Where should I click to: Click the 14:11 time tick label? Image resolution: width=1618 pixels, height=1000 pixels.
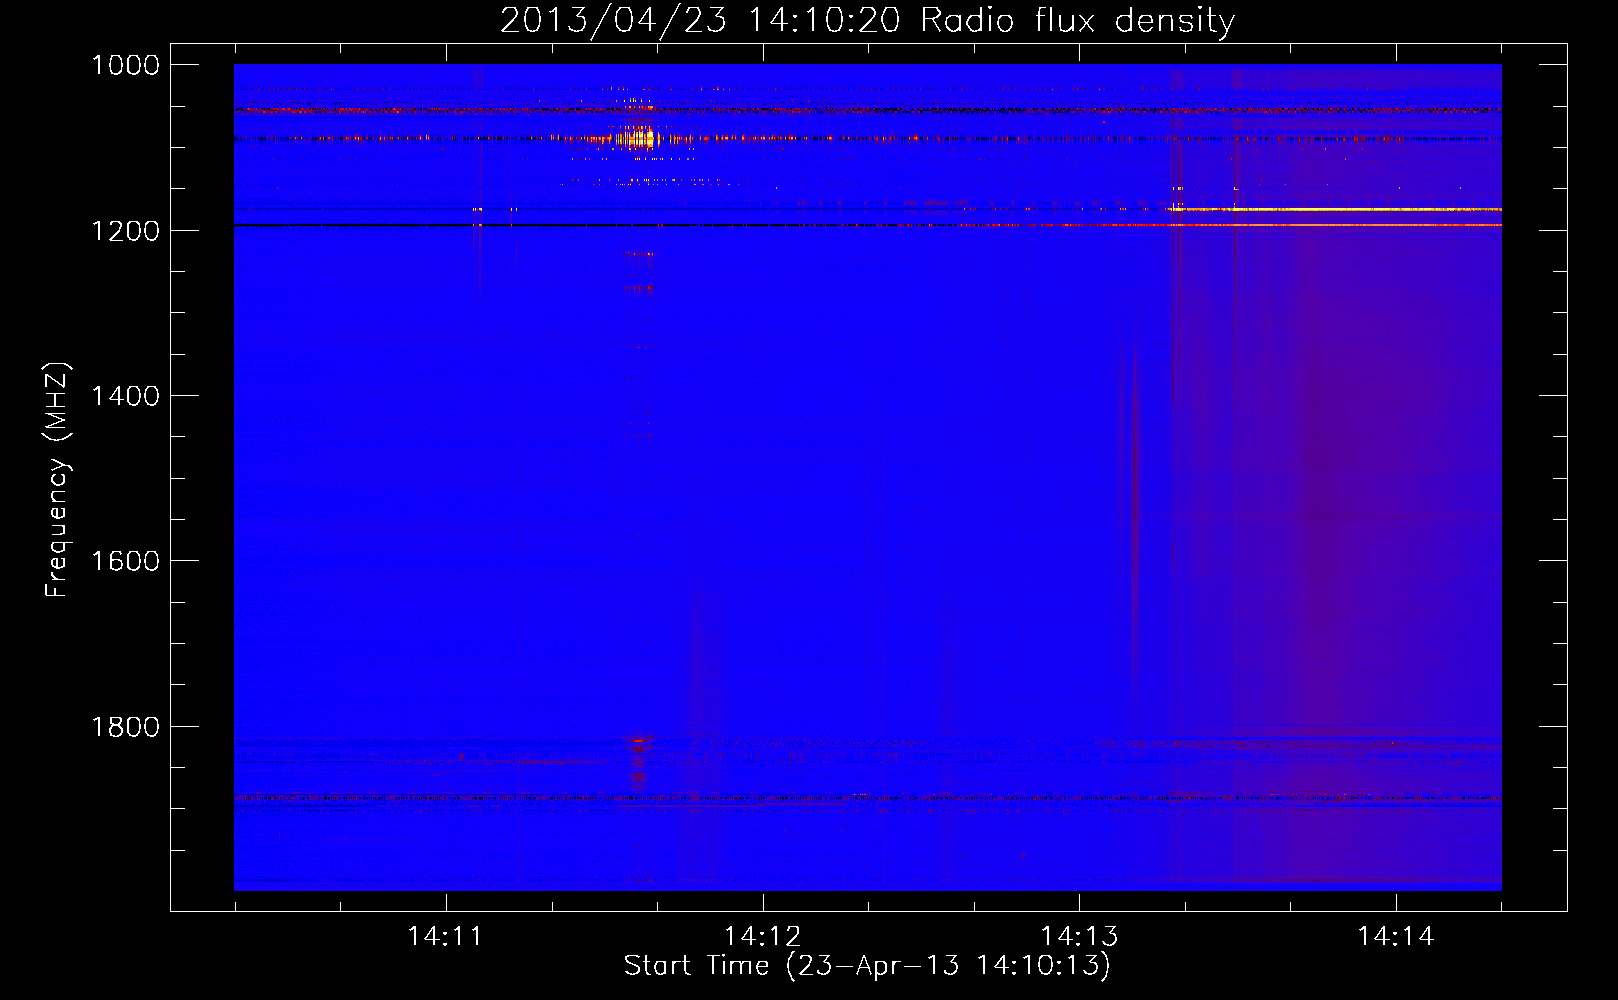pos(445,937)
